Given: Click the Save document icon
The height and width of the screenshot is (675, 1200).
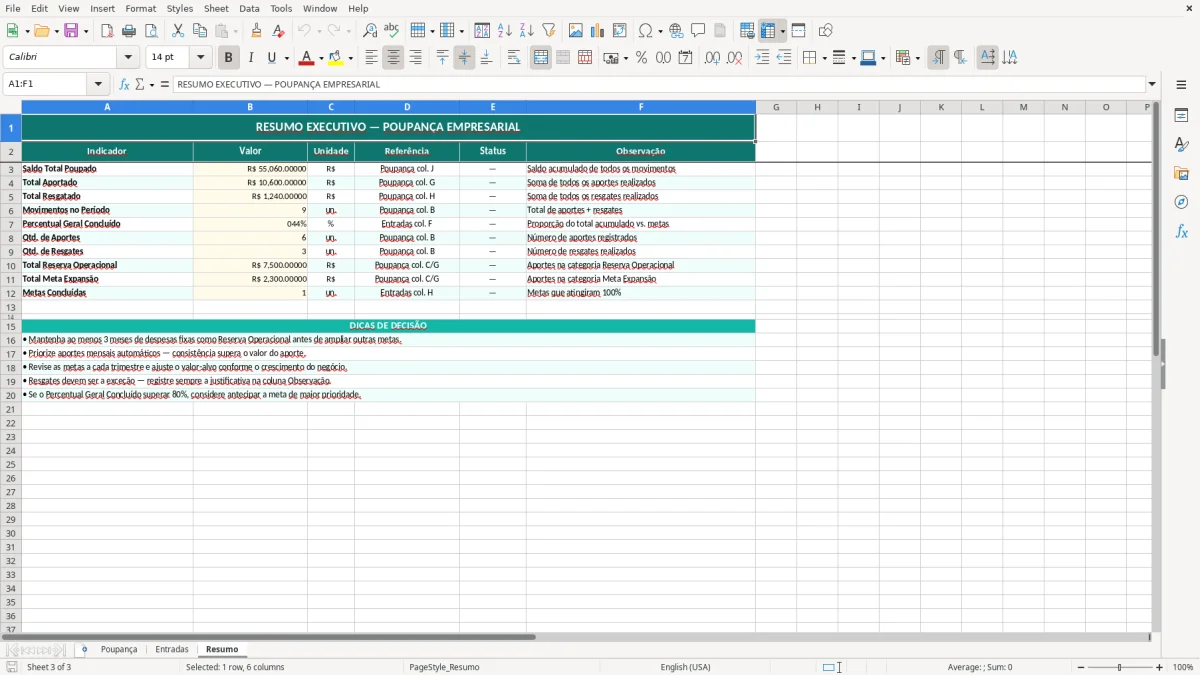Looking at the screenshot, I should click(x=71, y=31).
